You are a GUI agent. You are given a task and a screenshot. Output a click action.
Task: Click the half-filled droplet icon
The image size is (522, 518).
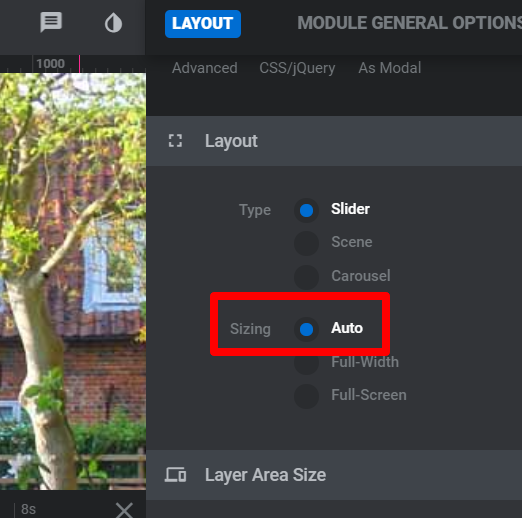pos(113,23)
